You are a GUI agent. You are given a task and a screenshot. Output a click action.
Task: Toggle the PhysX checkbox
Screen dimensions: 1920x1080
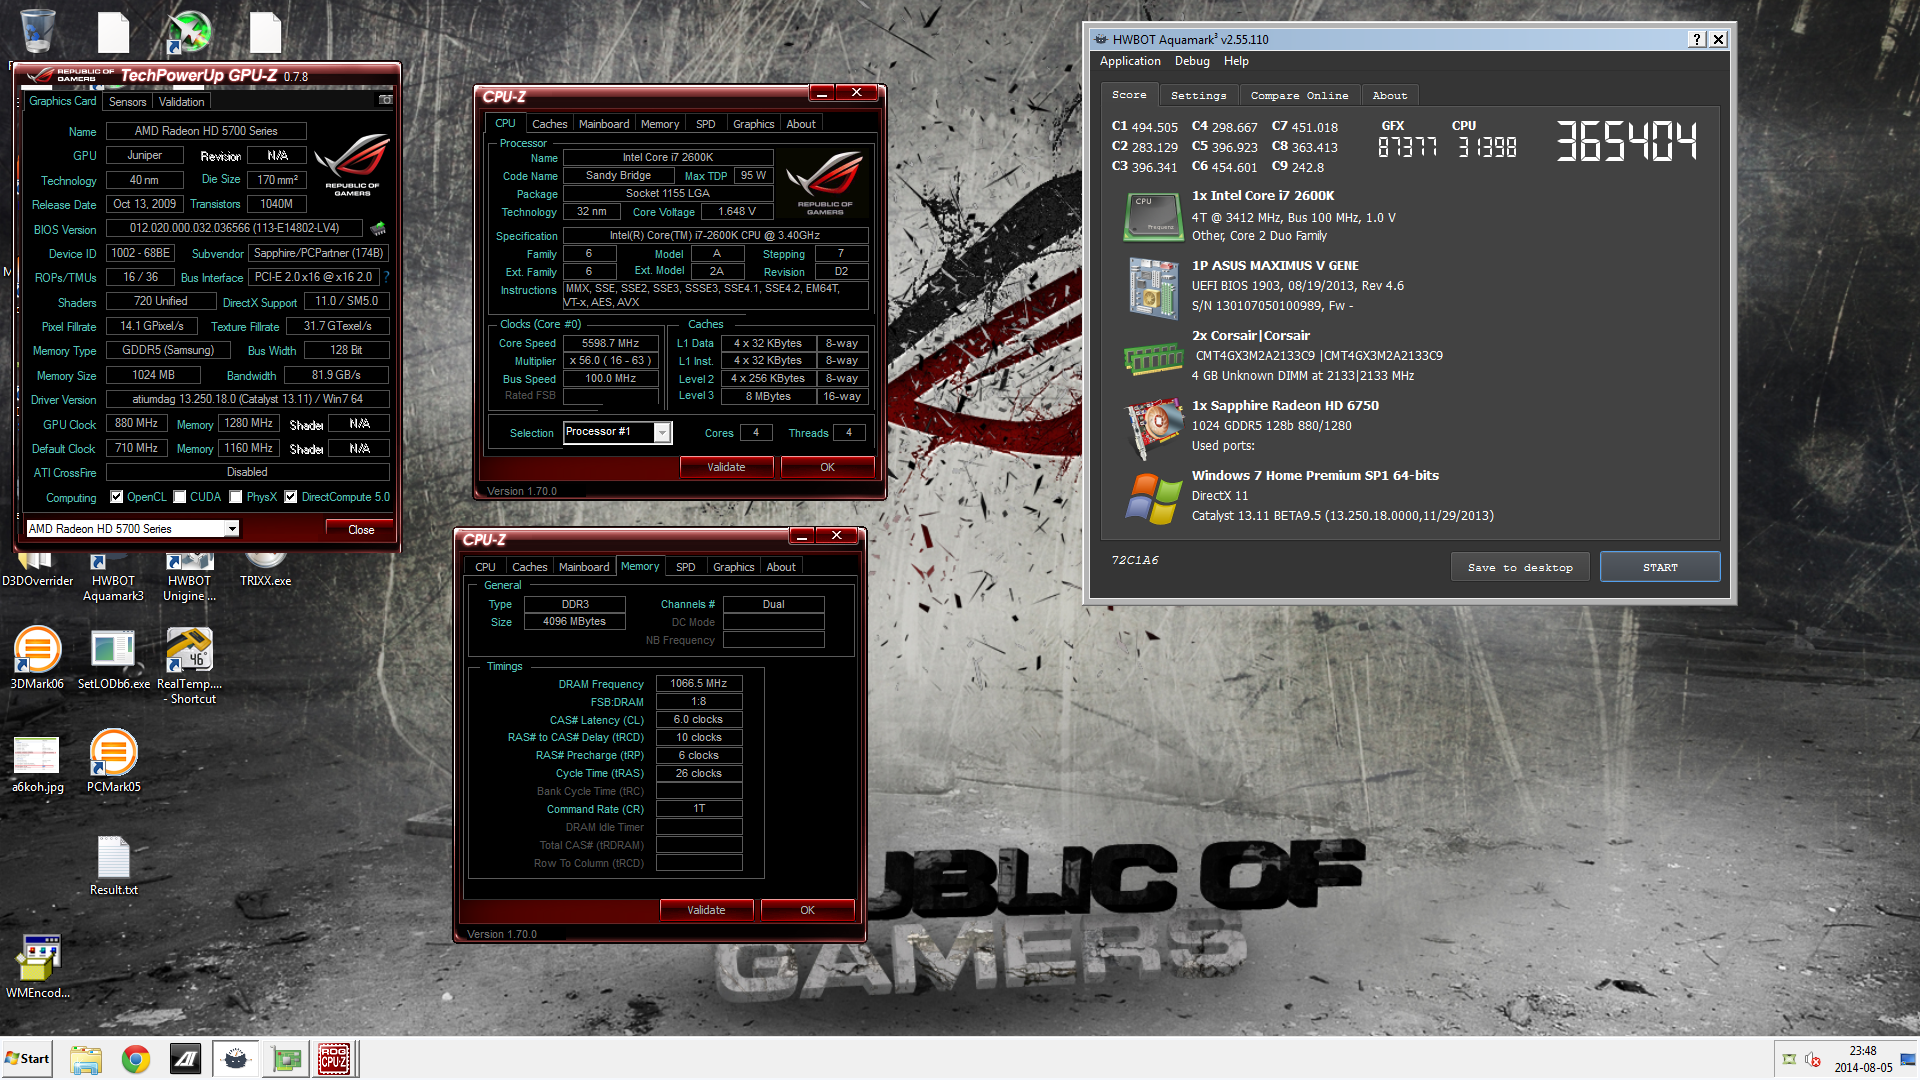(236, 497)
